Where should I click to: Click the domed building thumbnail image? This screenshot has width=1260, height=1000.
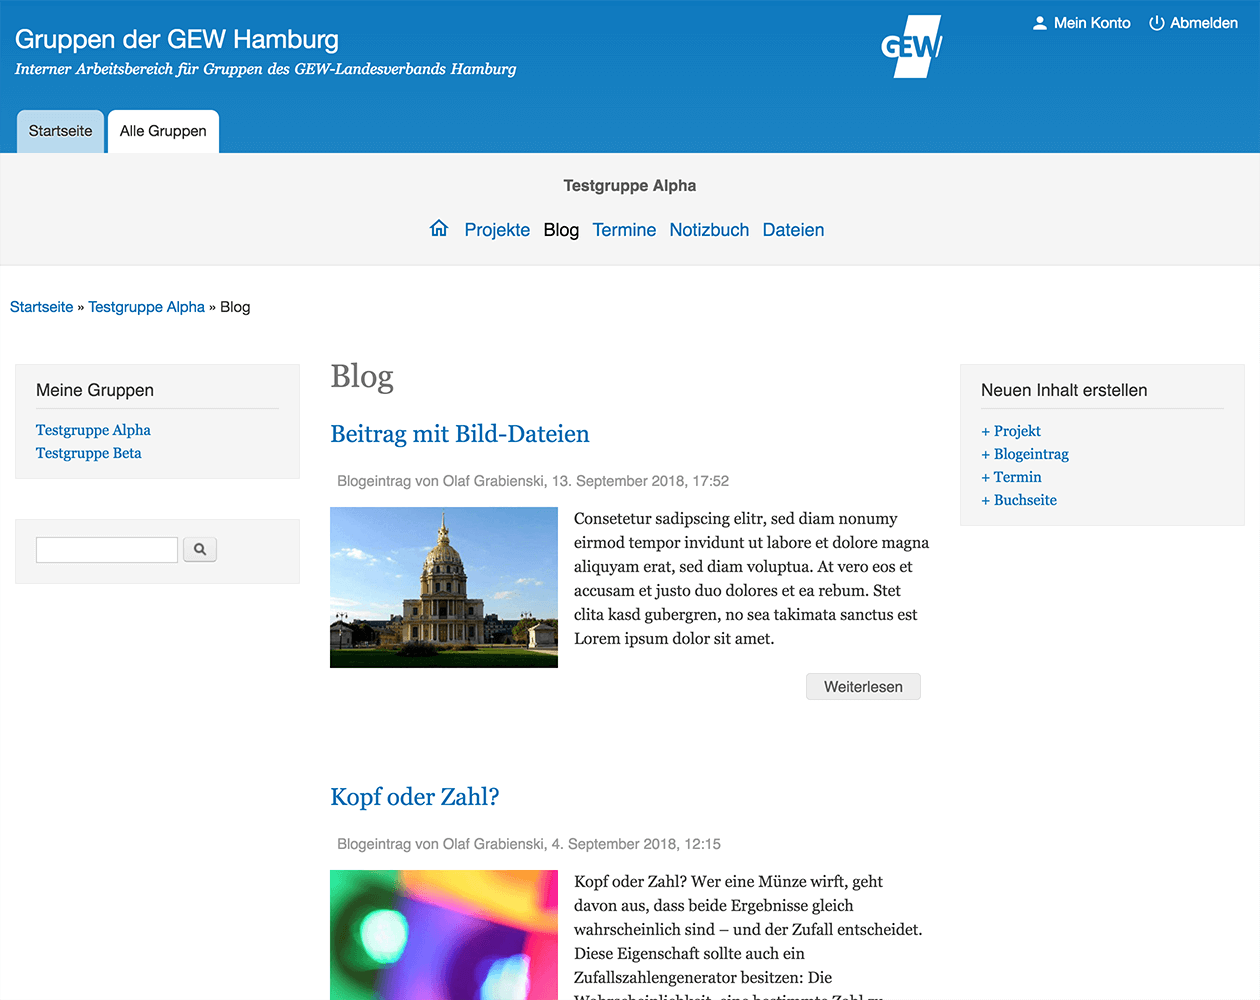click(x=444, y=587)
